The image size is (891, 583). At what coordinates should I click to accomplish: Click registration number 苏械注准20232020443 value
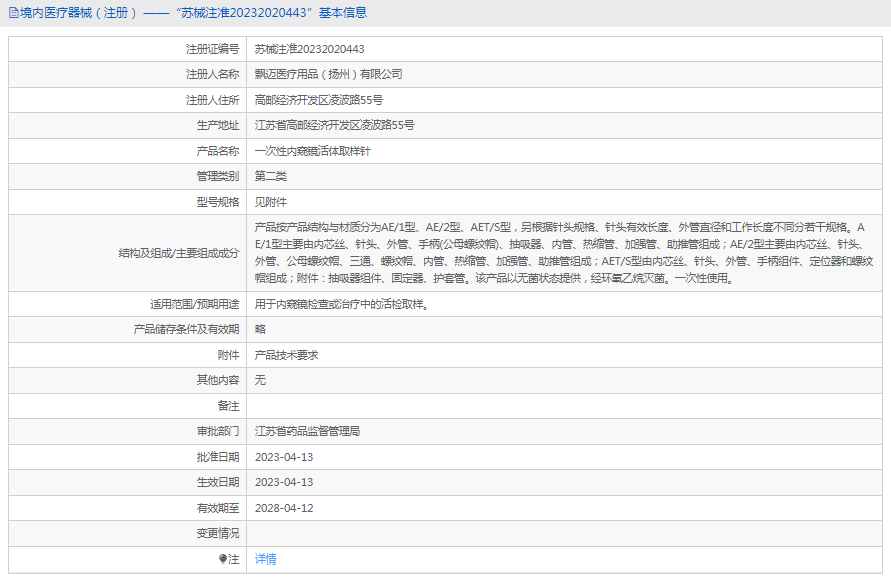[310, 49]
